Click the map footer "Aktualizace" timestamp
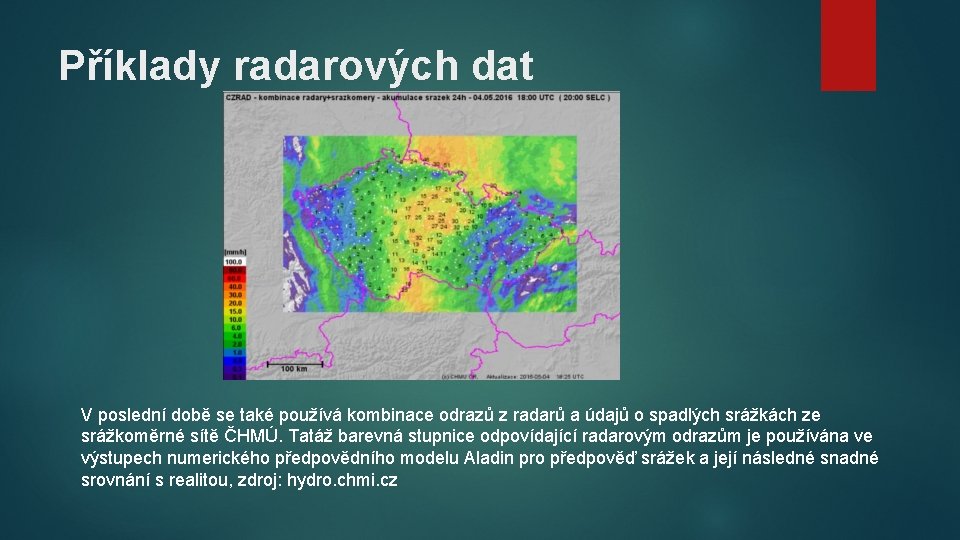The height and width of the screenshot is (540, 960). click(535, 377)
